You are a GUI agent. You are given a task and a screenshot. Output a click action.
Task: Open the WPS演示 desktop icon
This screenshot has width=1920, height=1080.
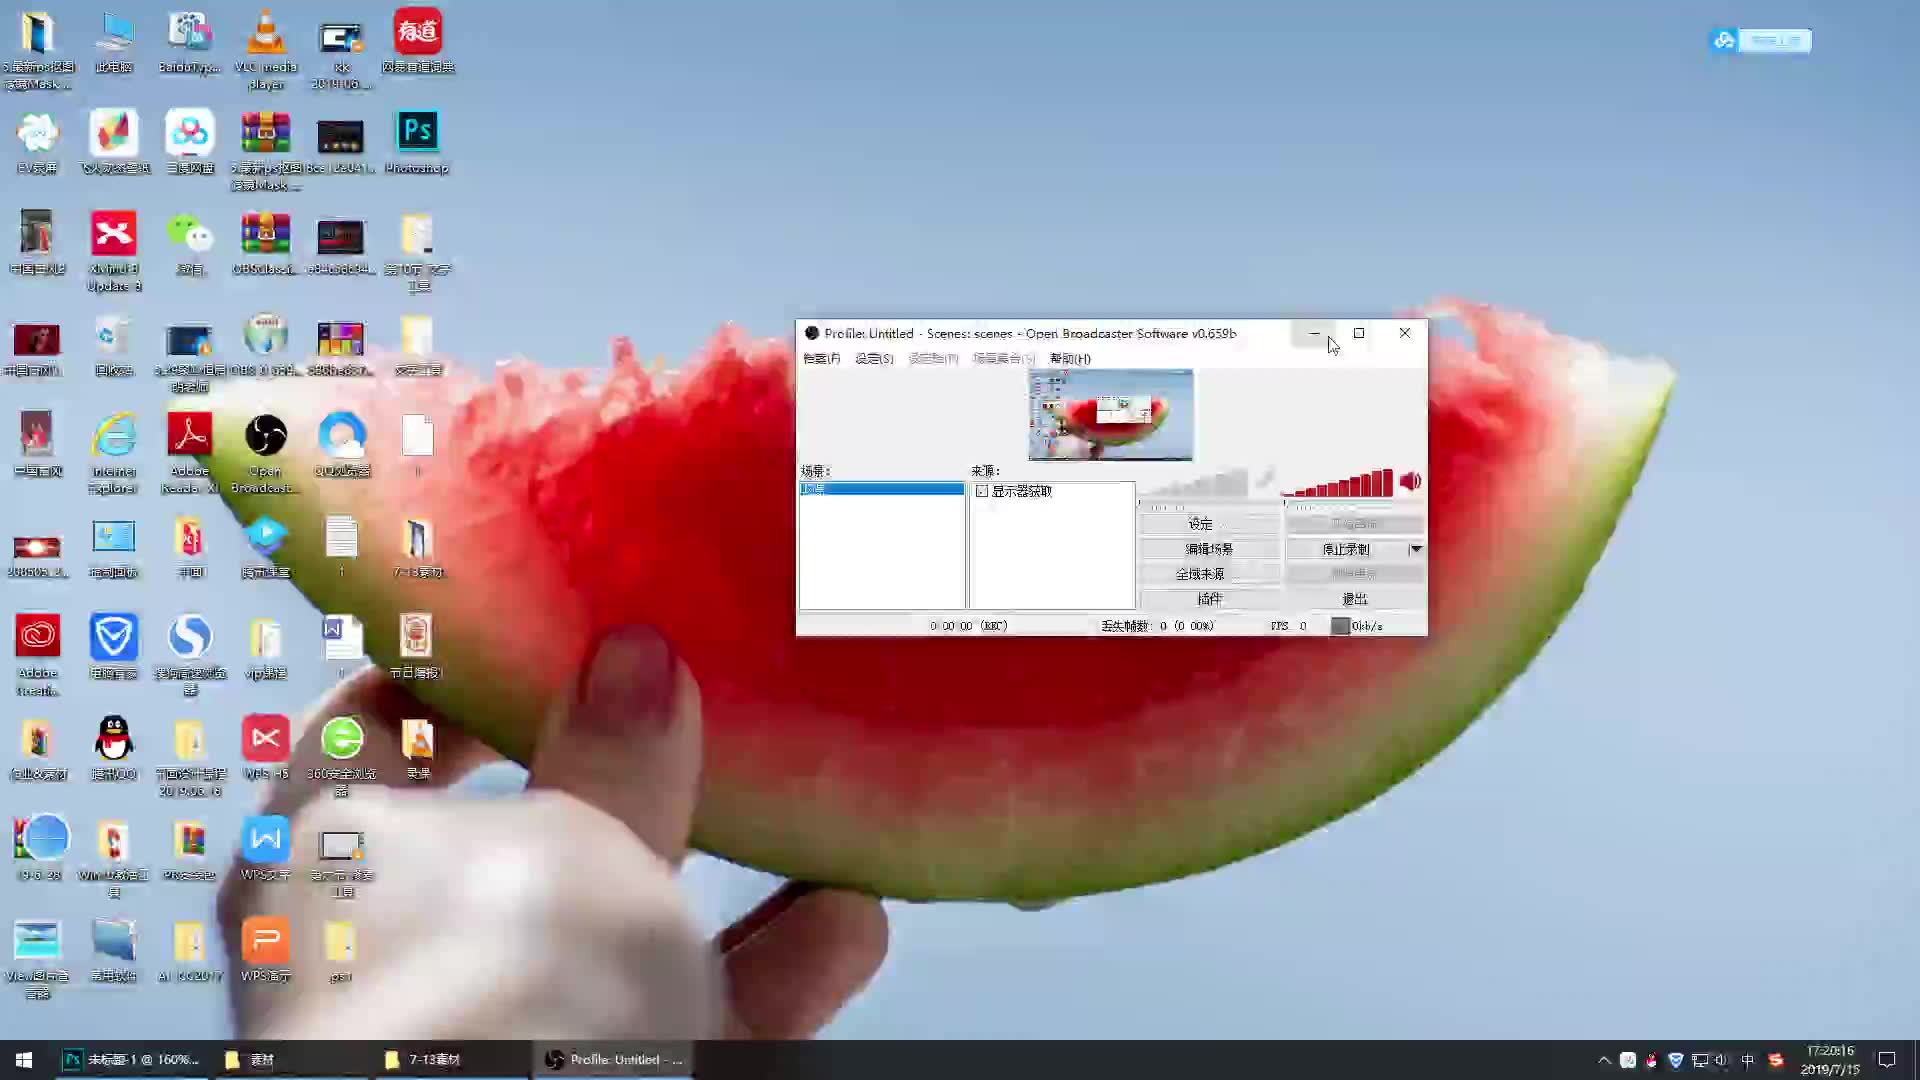point(265,951)
